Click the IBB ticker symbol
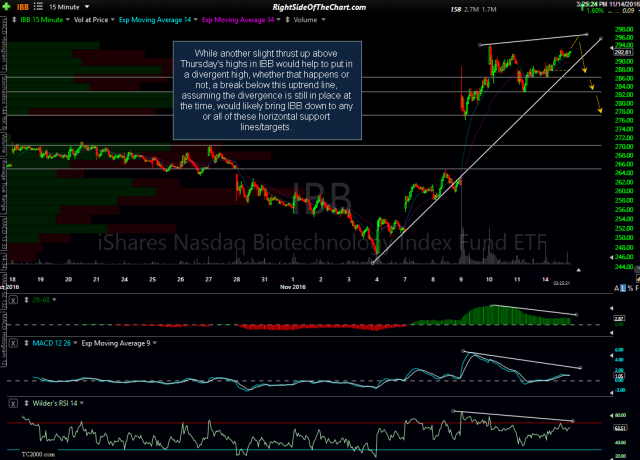Image resolution: width=640 pixels, height=460 pixels. coord(22,7)
